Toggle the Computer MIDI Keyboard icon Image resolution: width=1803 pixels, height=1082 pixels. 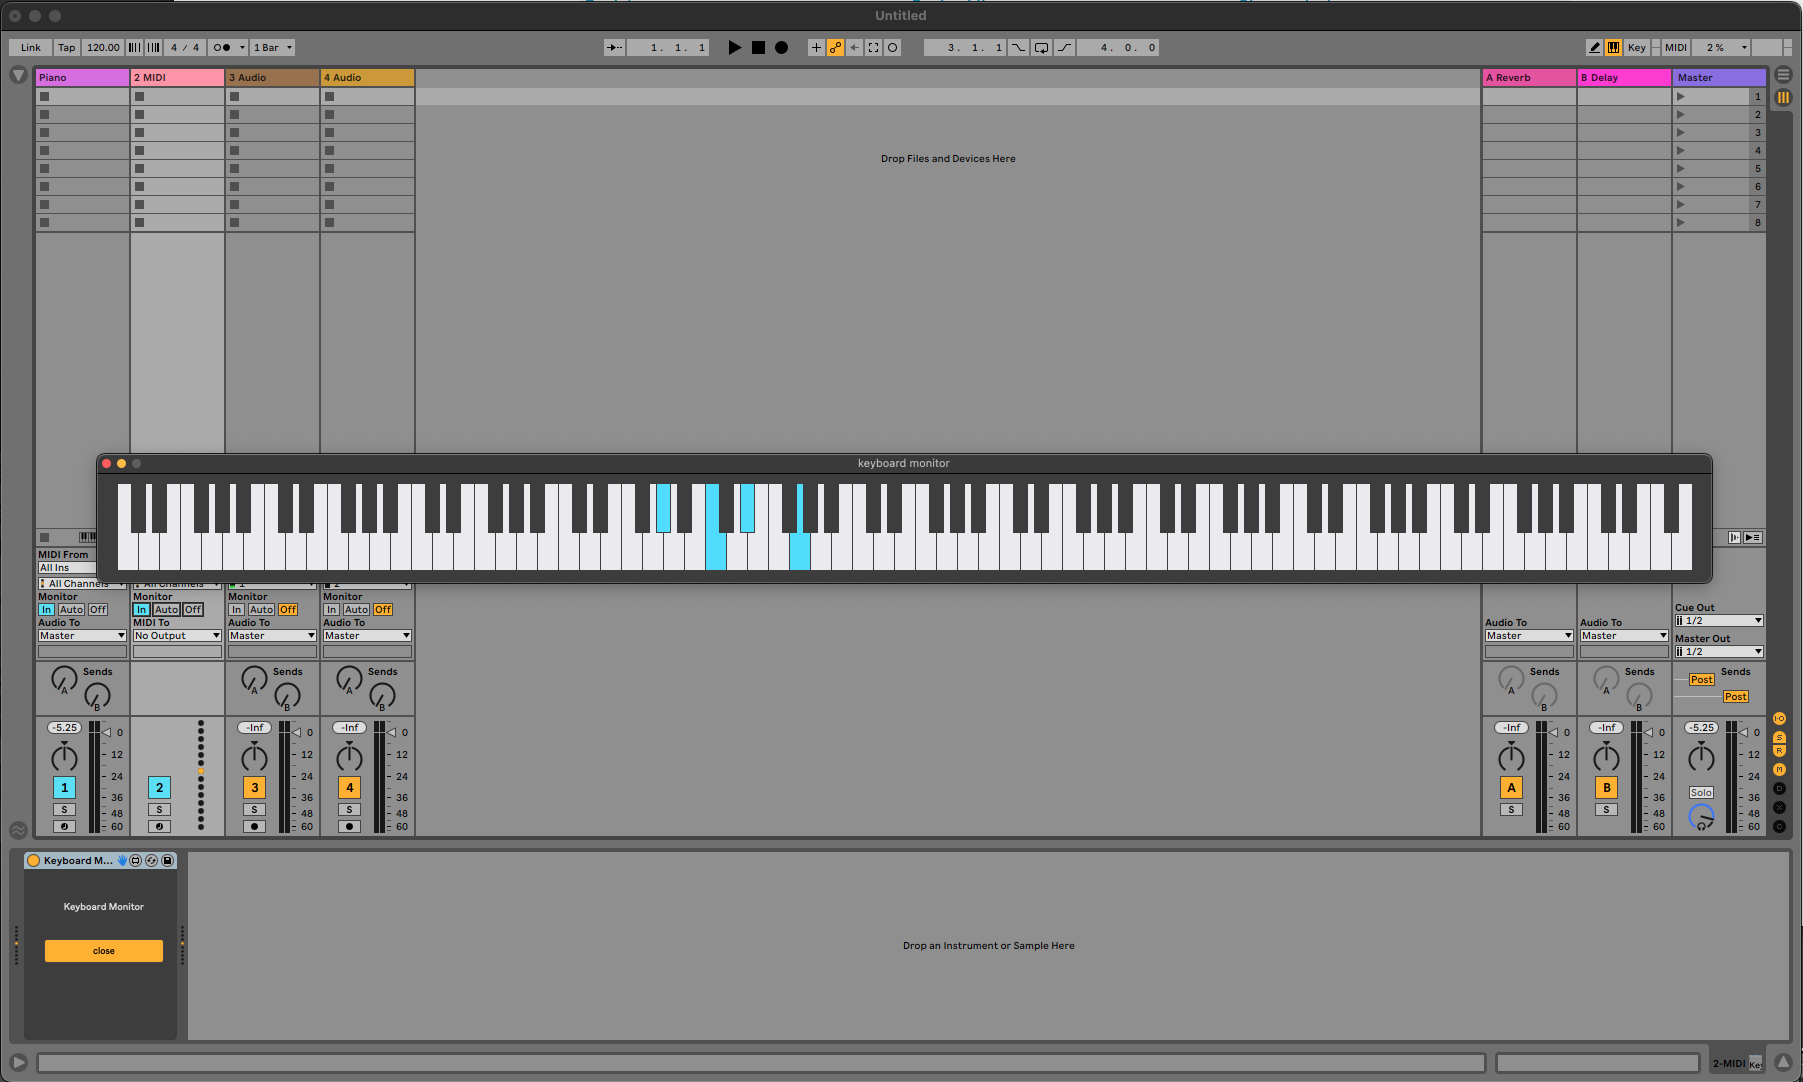tap(1613, 47)
